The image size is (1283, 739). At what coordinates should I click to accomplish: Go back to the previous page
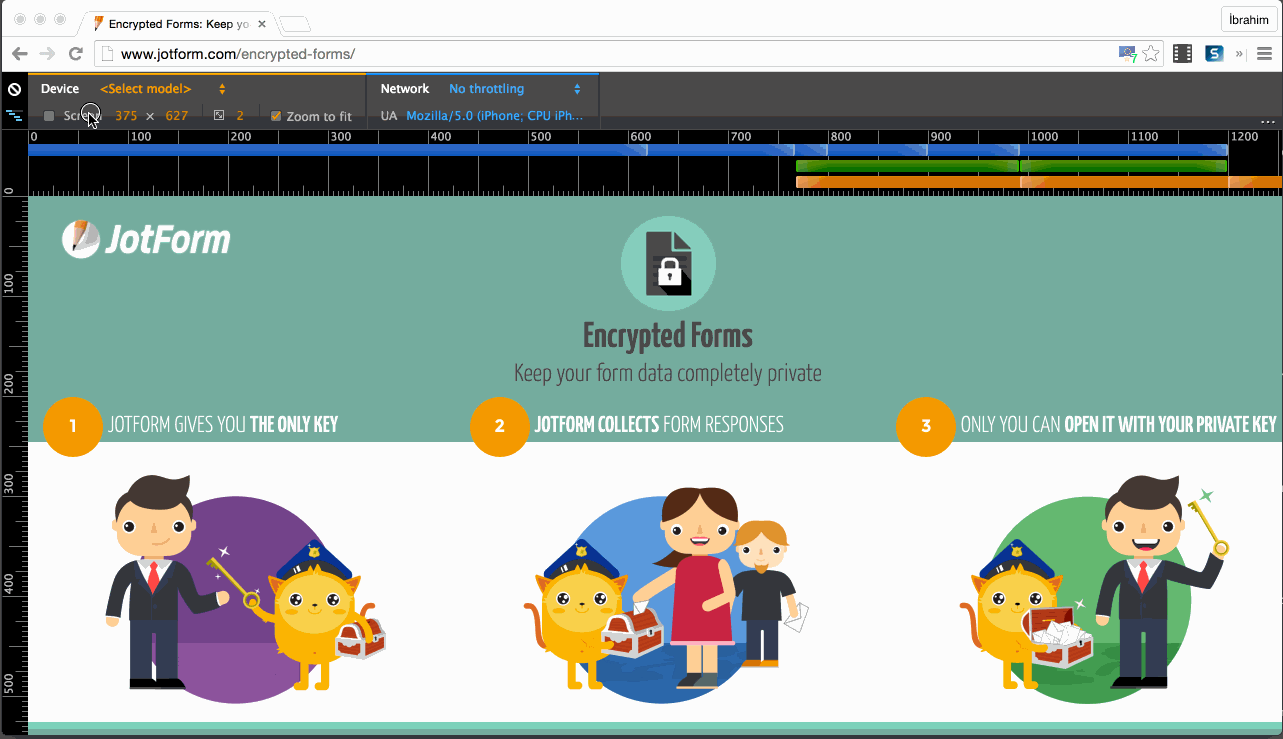point(20,54)
